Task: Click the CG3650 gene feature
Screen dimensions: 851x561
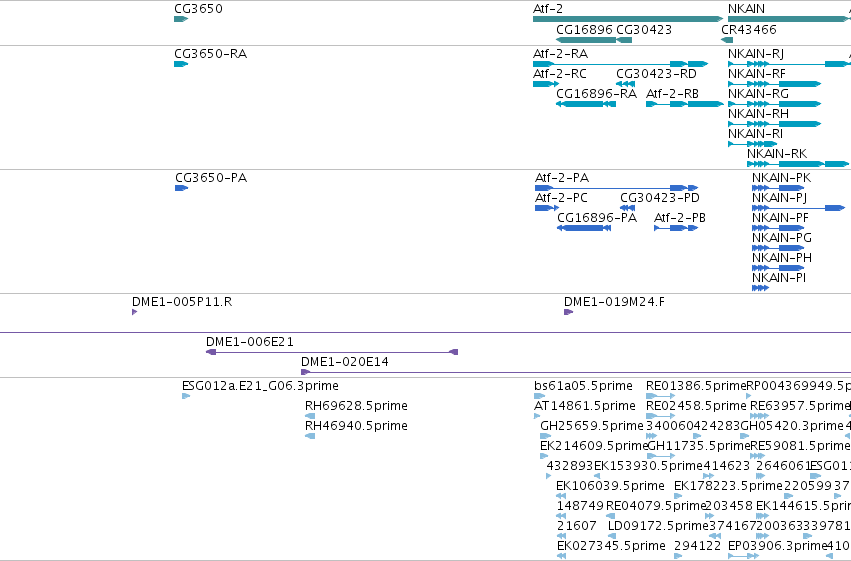Action: (x=181, y=19)
